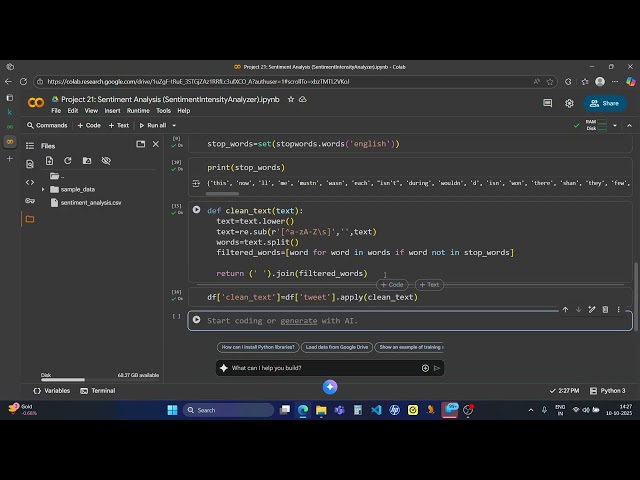Toggle the Files folder sidebar icon
640x480 pixels.
pos(30,219)
